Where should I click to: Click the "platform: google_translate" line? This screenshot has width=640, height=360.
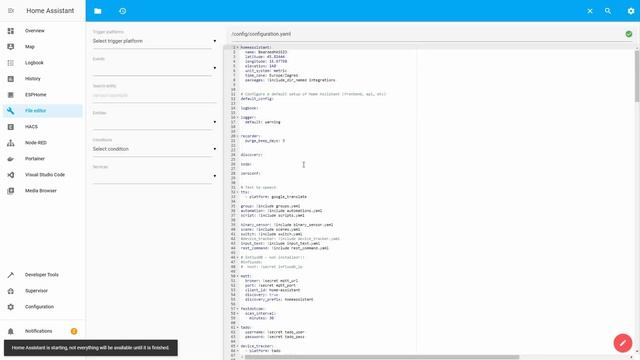[276, 197]
